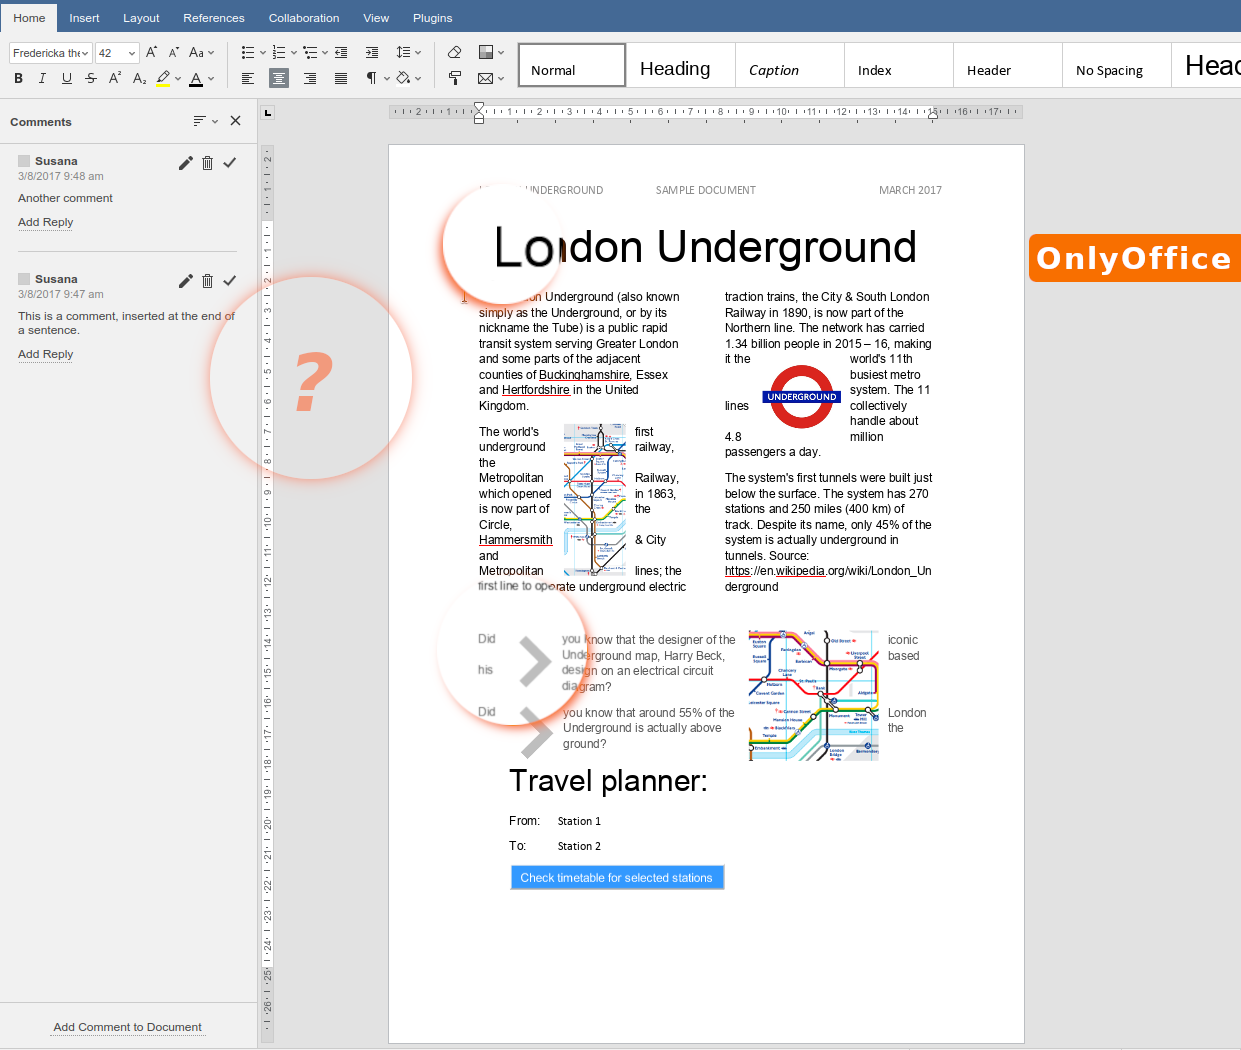Screen dimensions: 1241x1050
Task: Expand the font color arrow
Action: coord(211,78)
